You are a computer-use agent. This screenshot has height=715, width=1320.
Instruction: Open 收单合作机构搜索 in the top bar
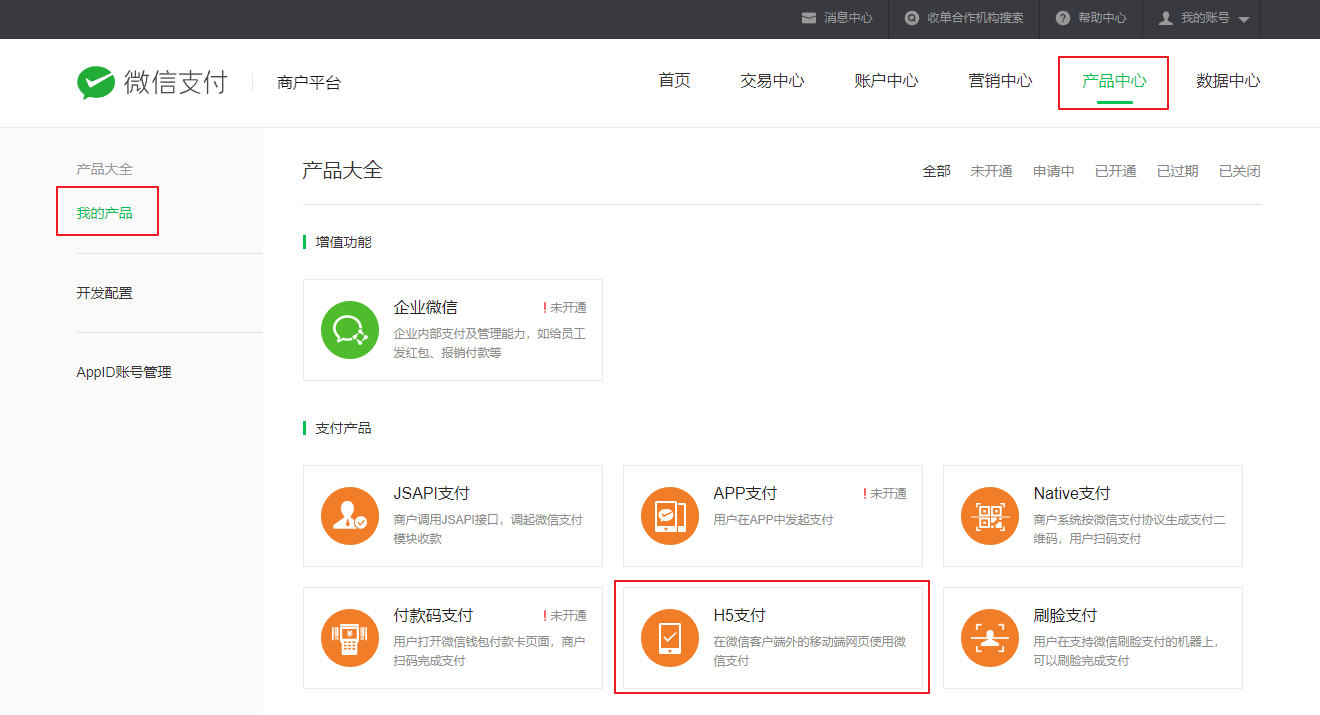click(975, 18)
